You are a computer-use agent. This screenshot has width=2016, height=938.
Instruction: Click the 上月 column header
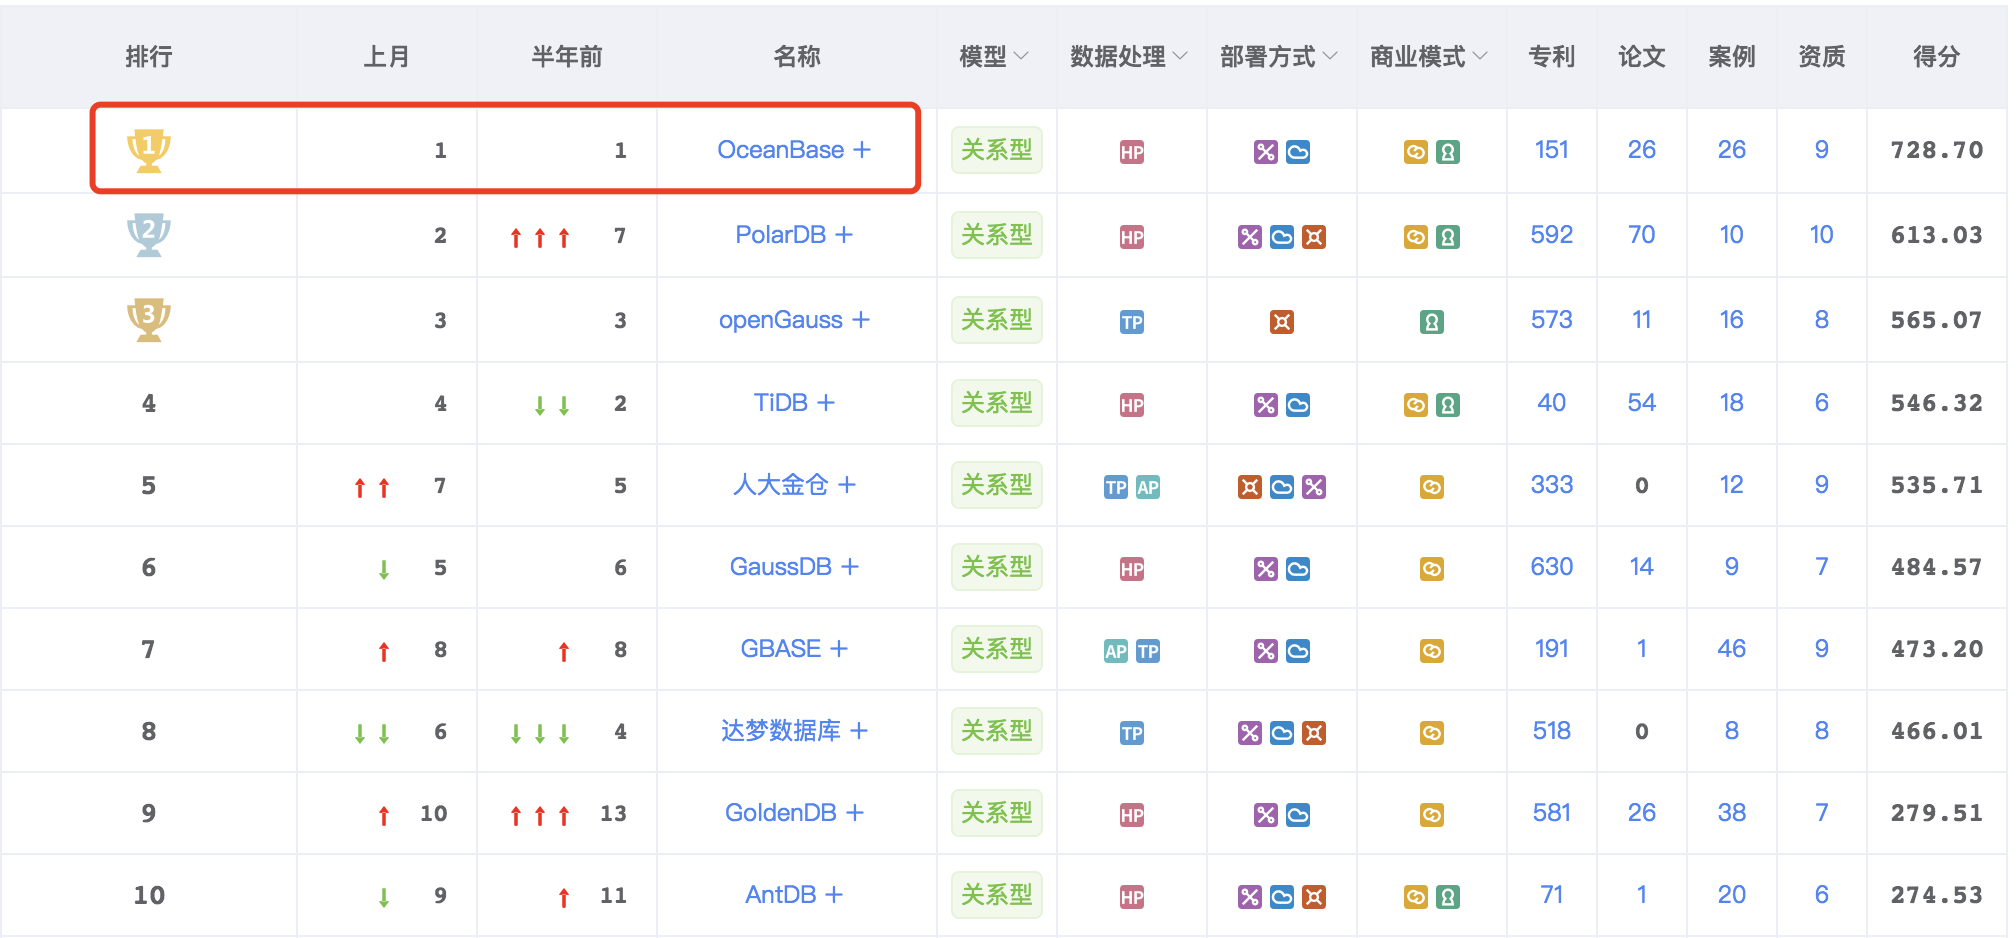pos(386,57)
